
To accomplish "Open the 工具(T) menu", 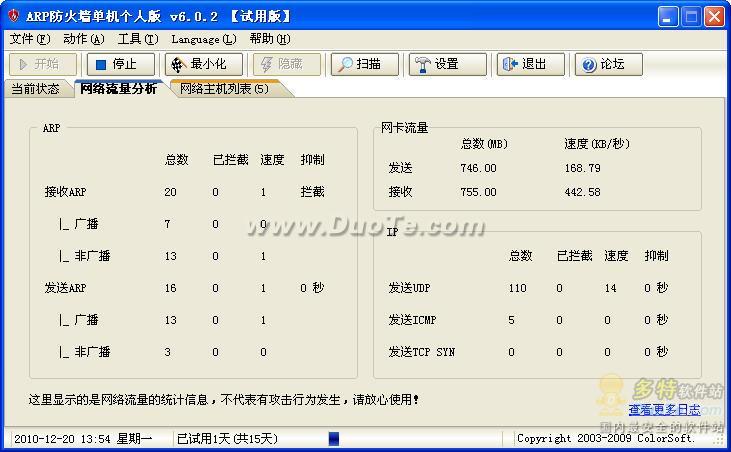I will pyautogui.click(x=138, y=39).
